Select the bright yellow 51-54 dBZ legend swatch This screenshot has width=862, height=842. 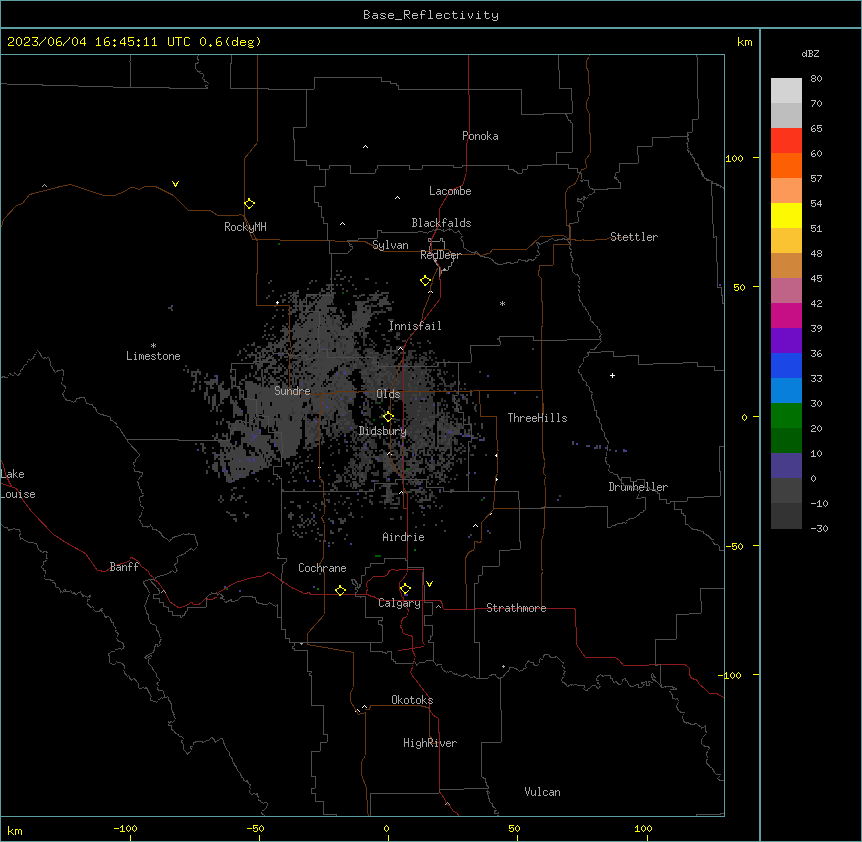786,216
